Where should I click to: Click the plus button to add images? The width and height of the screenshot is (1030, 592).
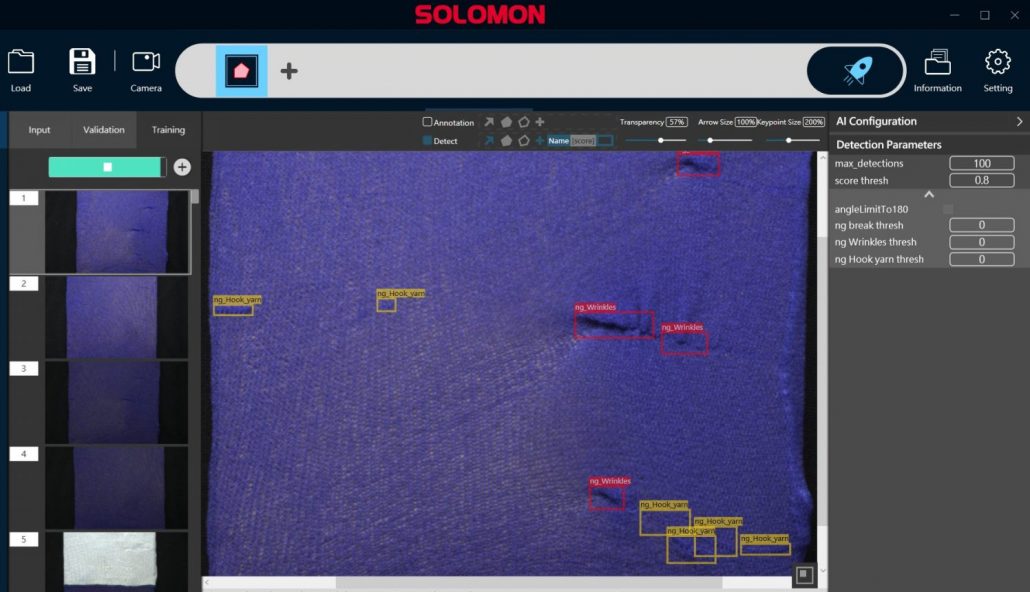pos(181,166)
